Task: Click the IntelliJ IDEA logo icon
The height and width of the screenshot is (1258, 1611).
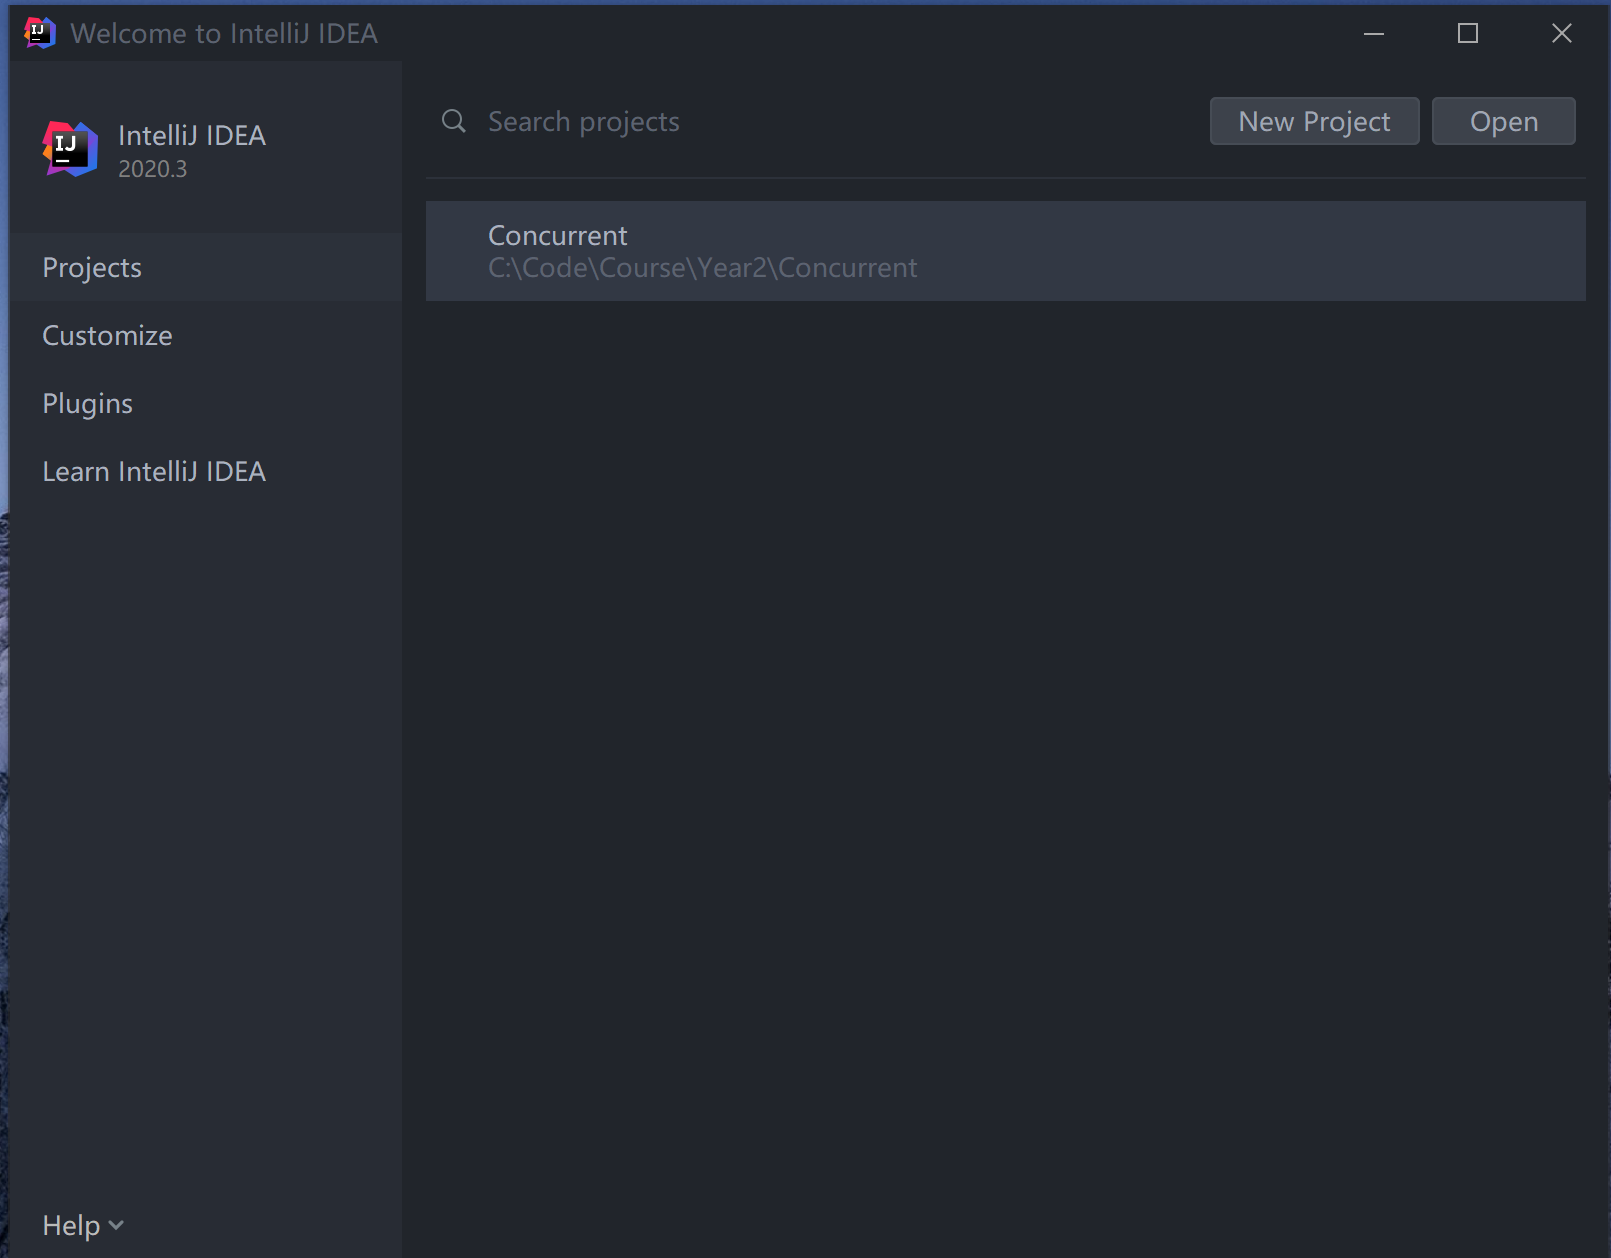Action: pos(69,149)
